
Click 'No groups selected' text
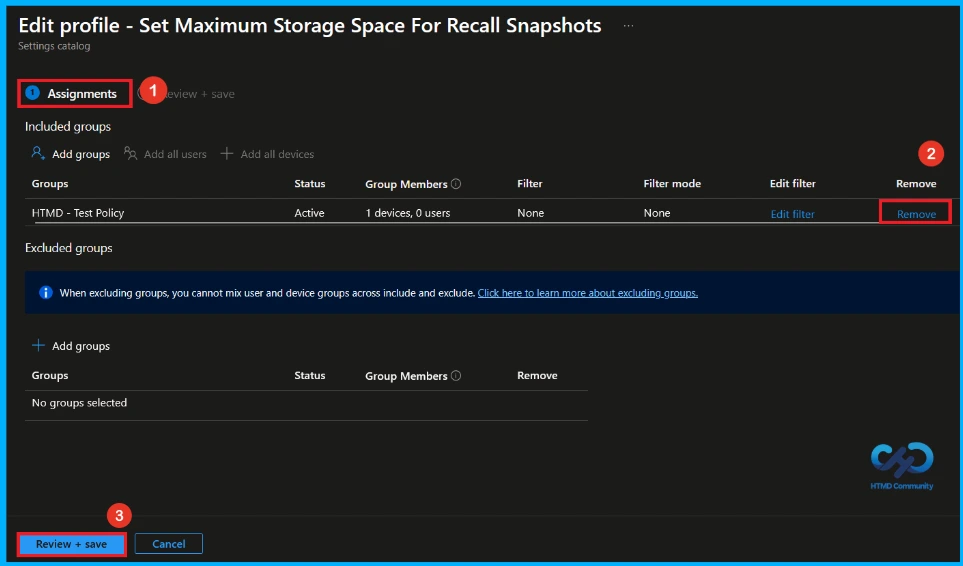coord(79,403)
